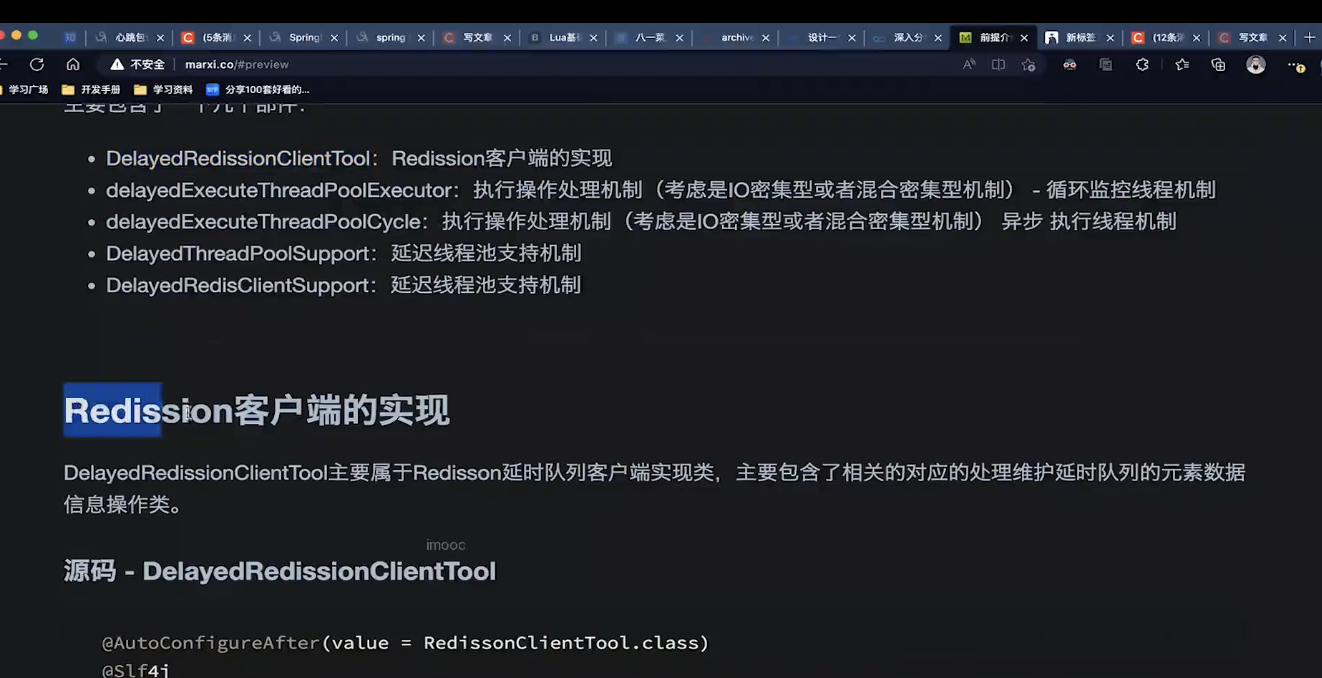Open the 学习广场 bookmarks folder
This screenshot has width=1322, height=678.
click(24, 89)
